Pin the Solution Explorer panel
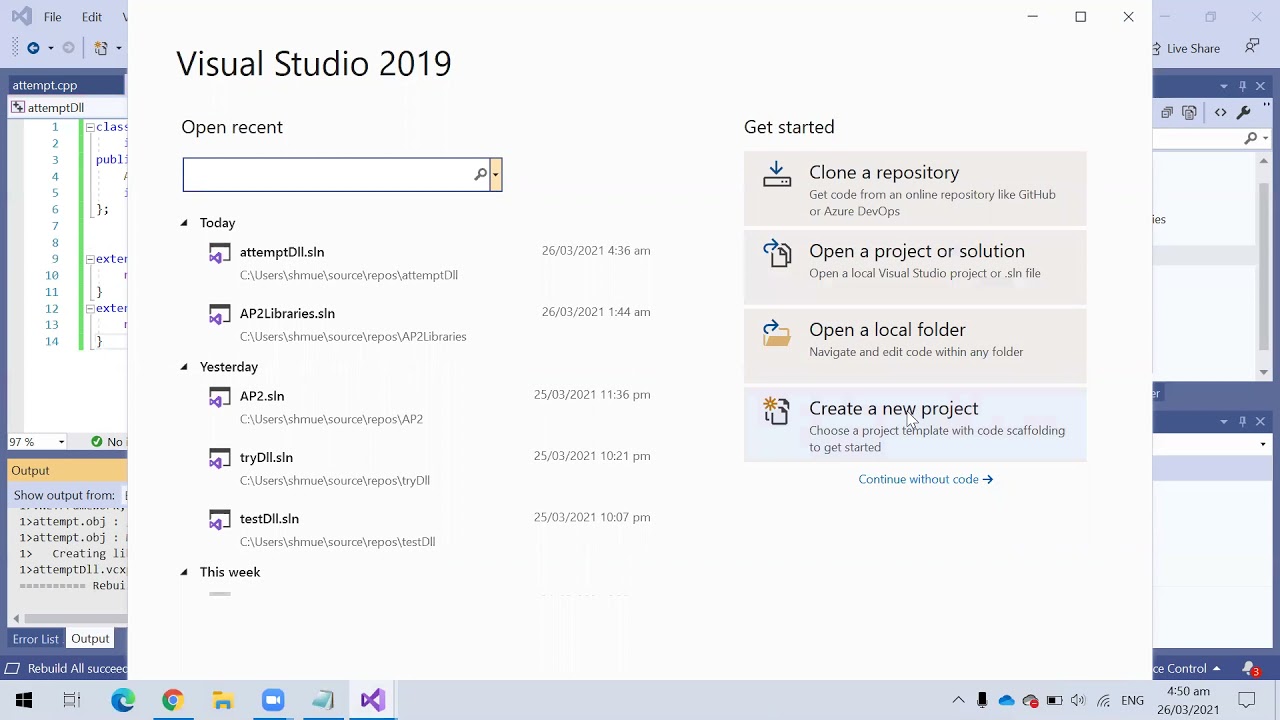The image size is (1280, 720). coord(1243,86)
